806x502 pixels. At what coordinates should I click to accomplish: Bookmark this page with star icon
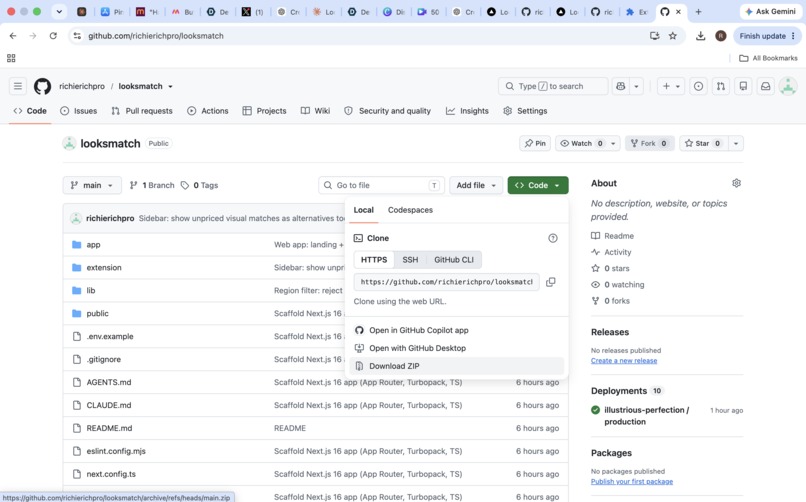tap(672, 36)
